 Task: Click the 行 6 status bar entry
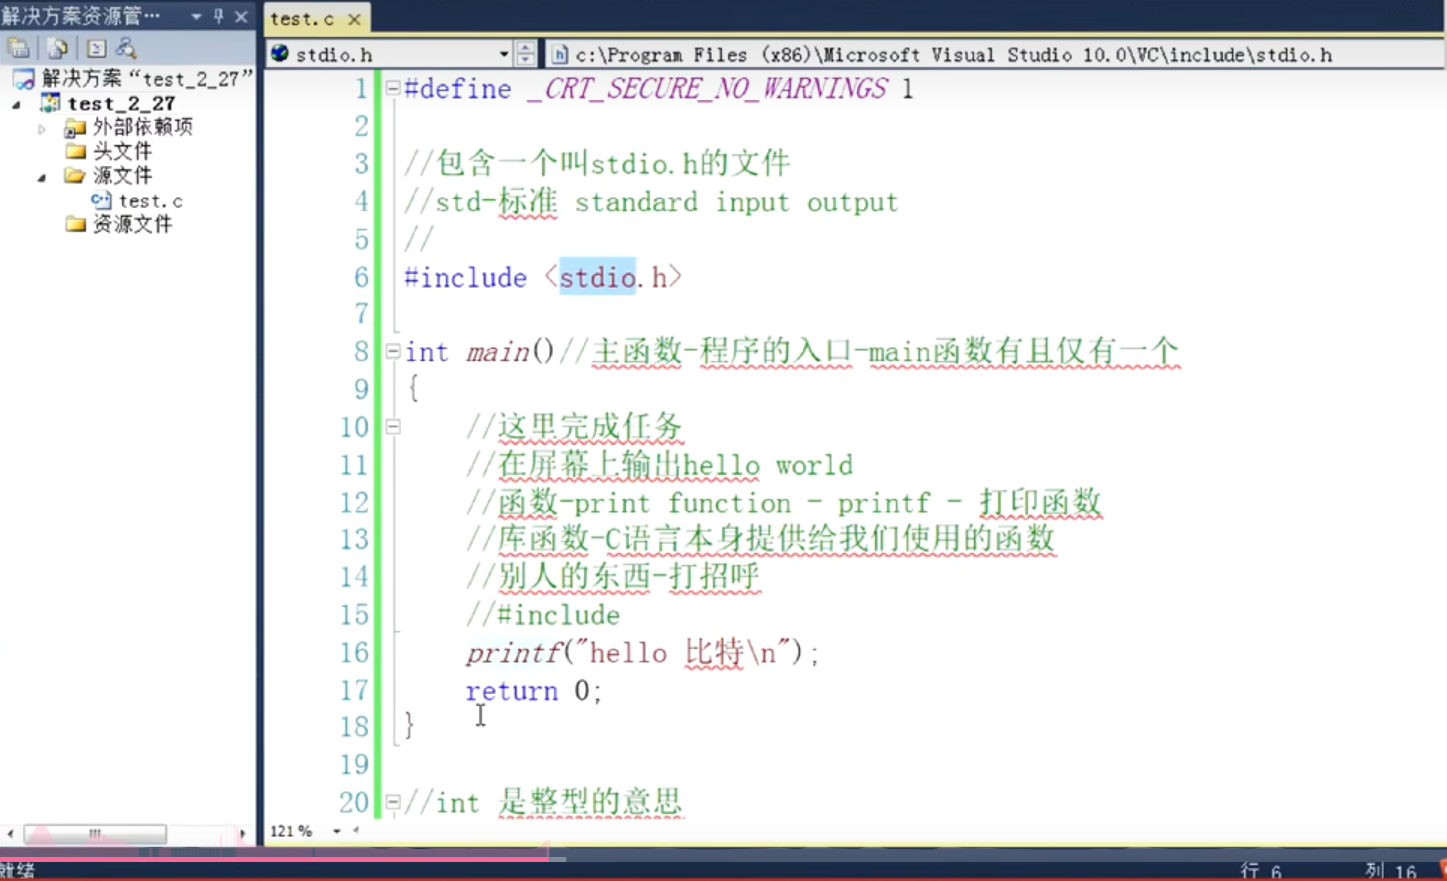point(1260,871)
